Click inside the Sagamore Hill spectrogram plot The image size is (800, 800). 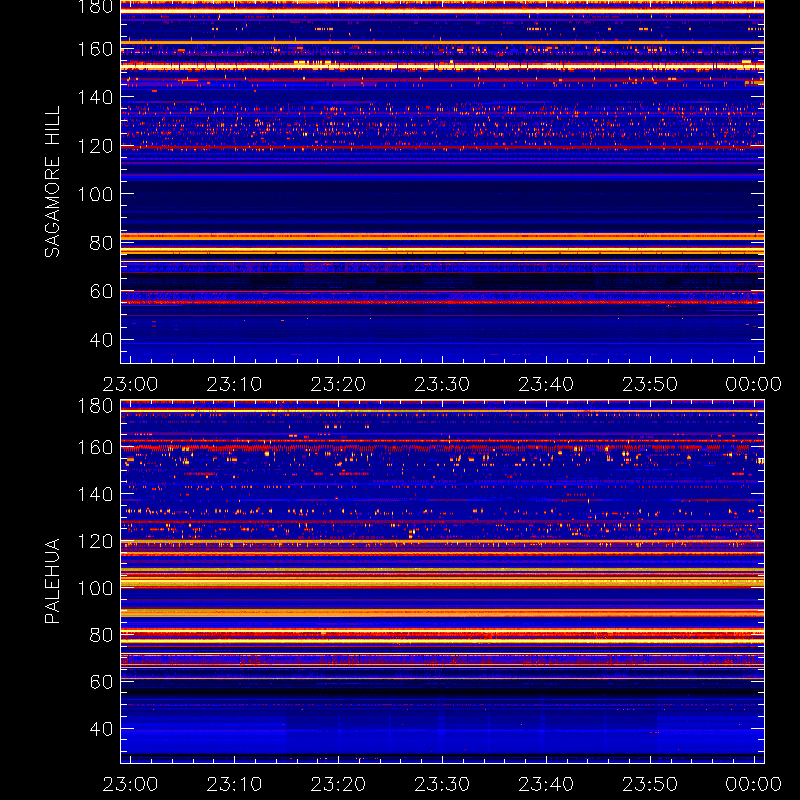click(442, 182)
